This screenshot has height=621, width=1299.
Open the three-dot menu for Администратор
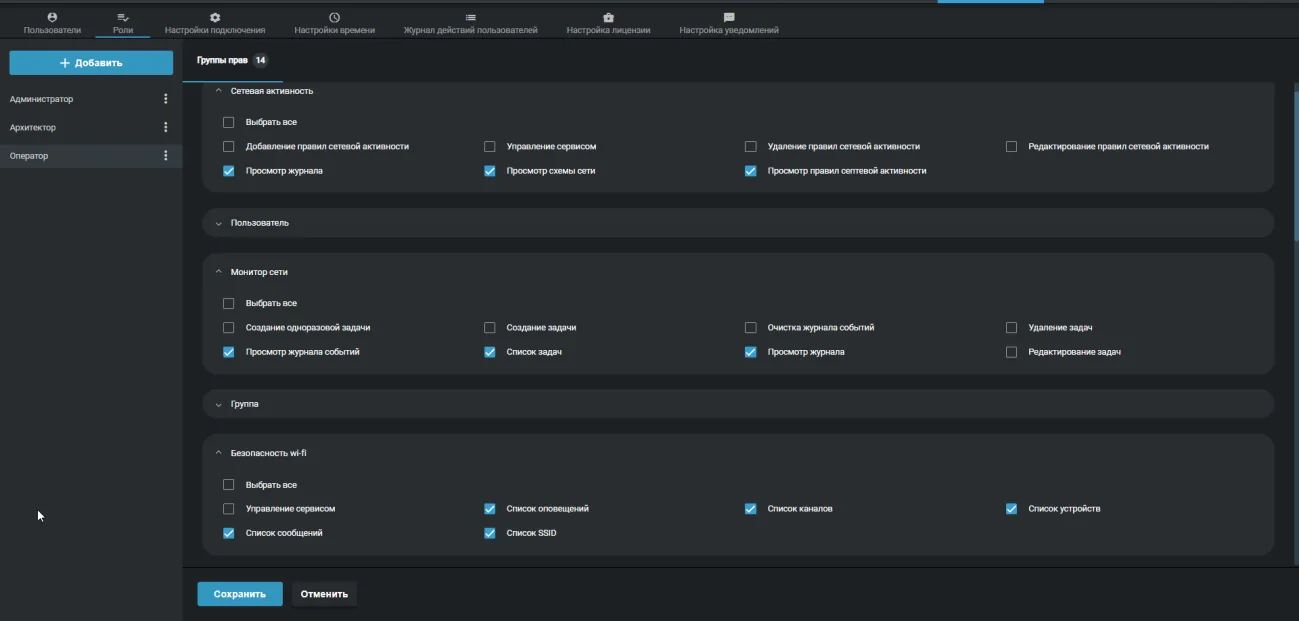[166, 99]
